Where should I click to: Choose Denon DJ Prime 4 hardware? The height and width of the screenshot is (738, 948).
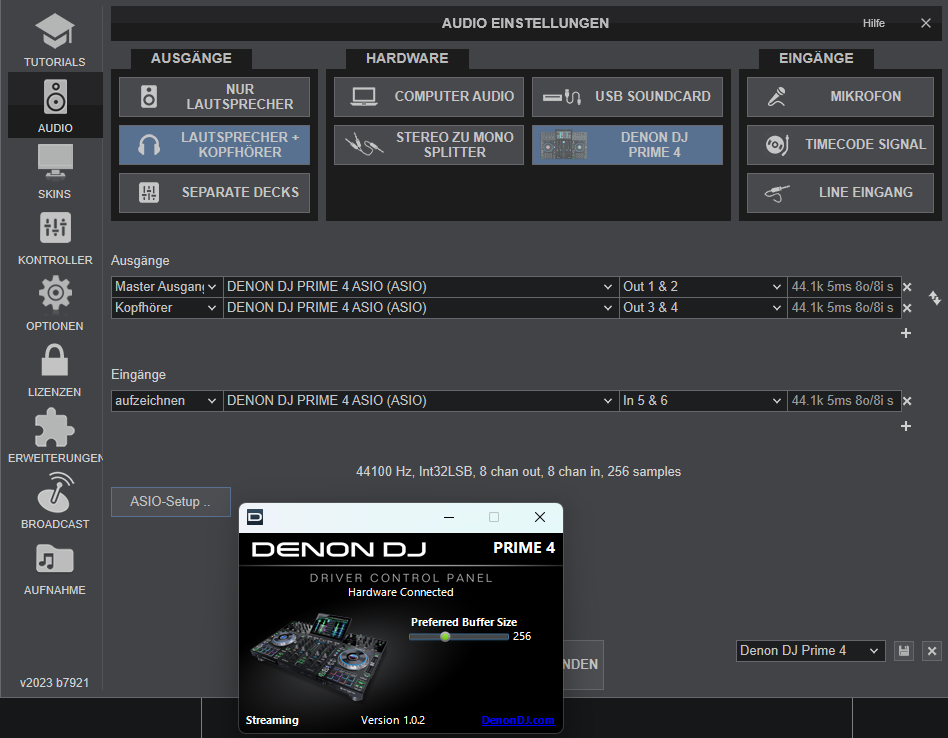point(627,145)
